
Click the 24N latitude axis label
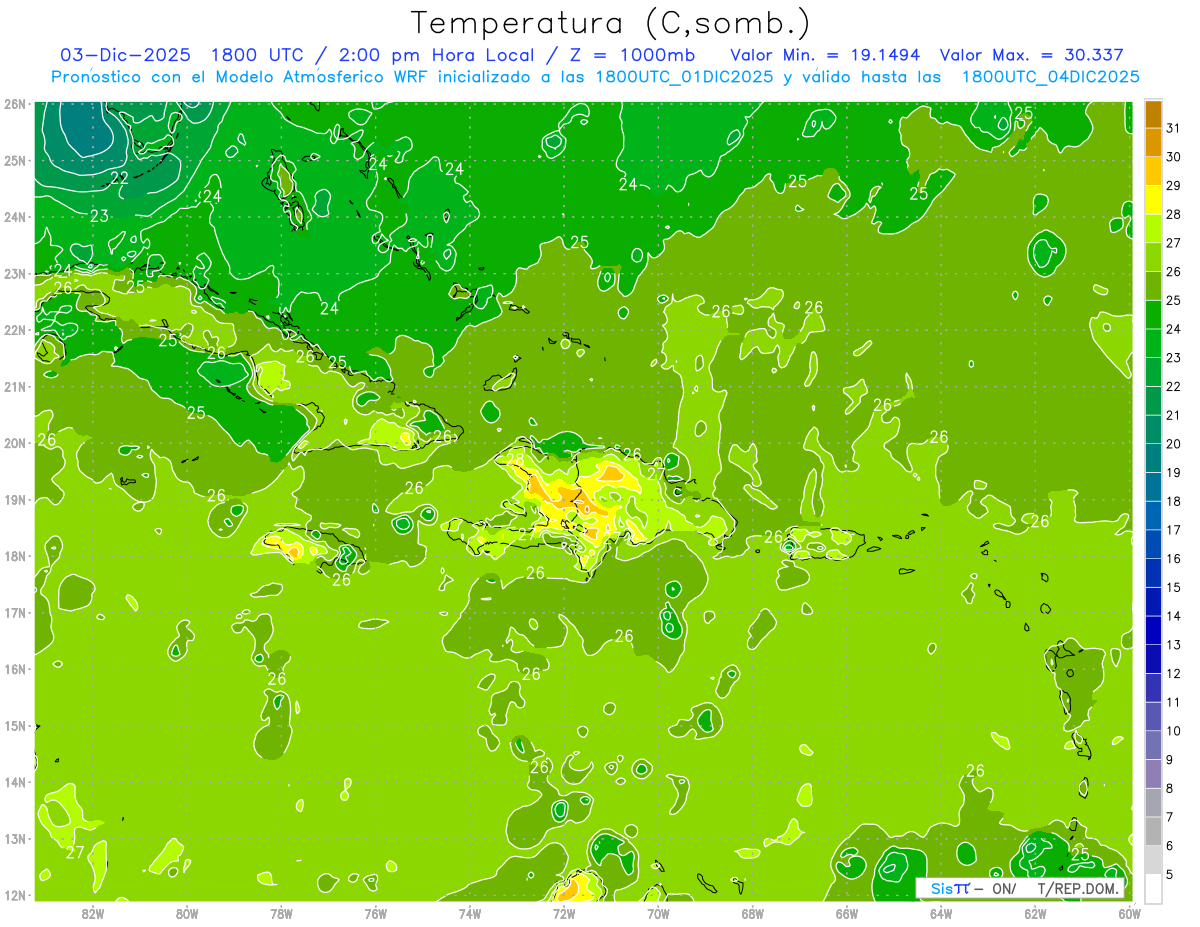(14, 217)
